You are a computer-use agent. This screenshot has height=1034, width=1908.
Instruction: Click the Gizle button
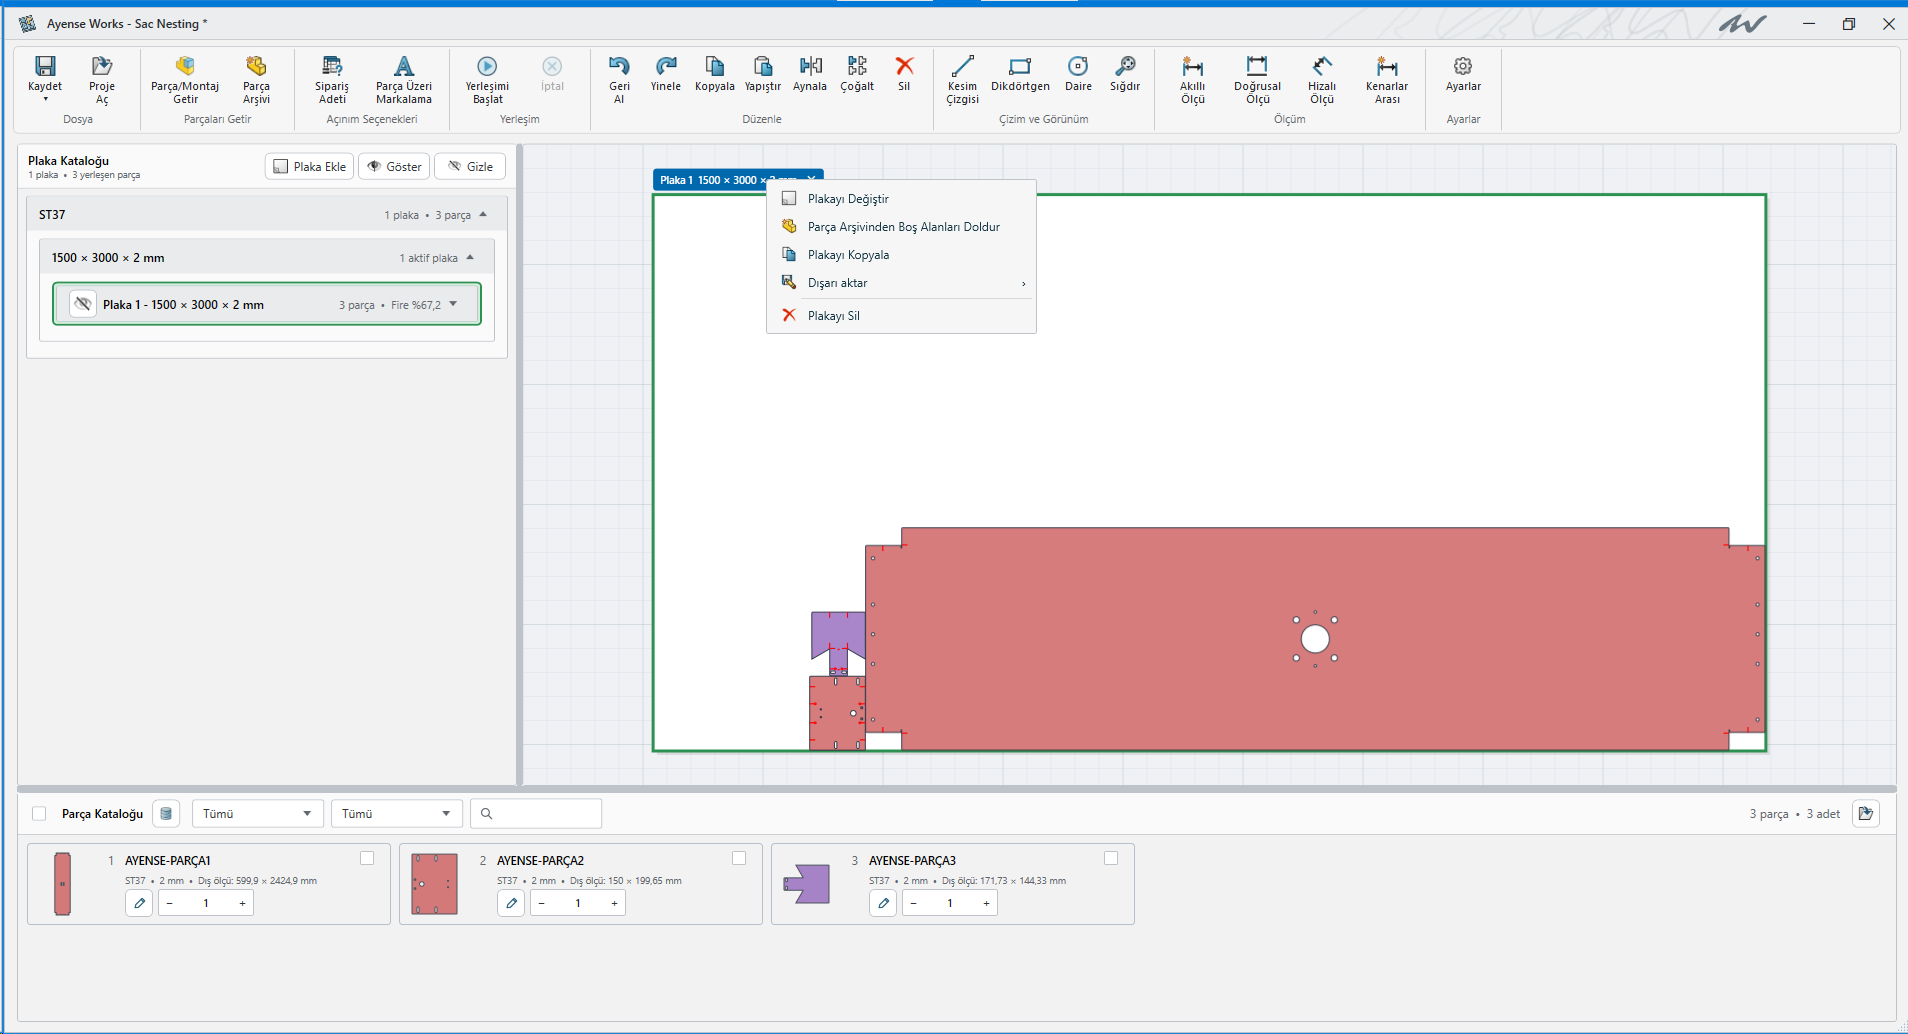click(470, 166)
